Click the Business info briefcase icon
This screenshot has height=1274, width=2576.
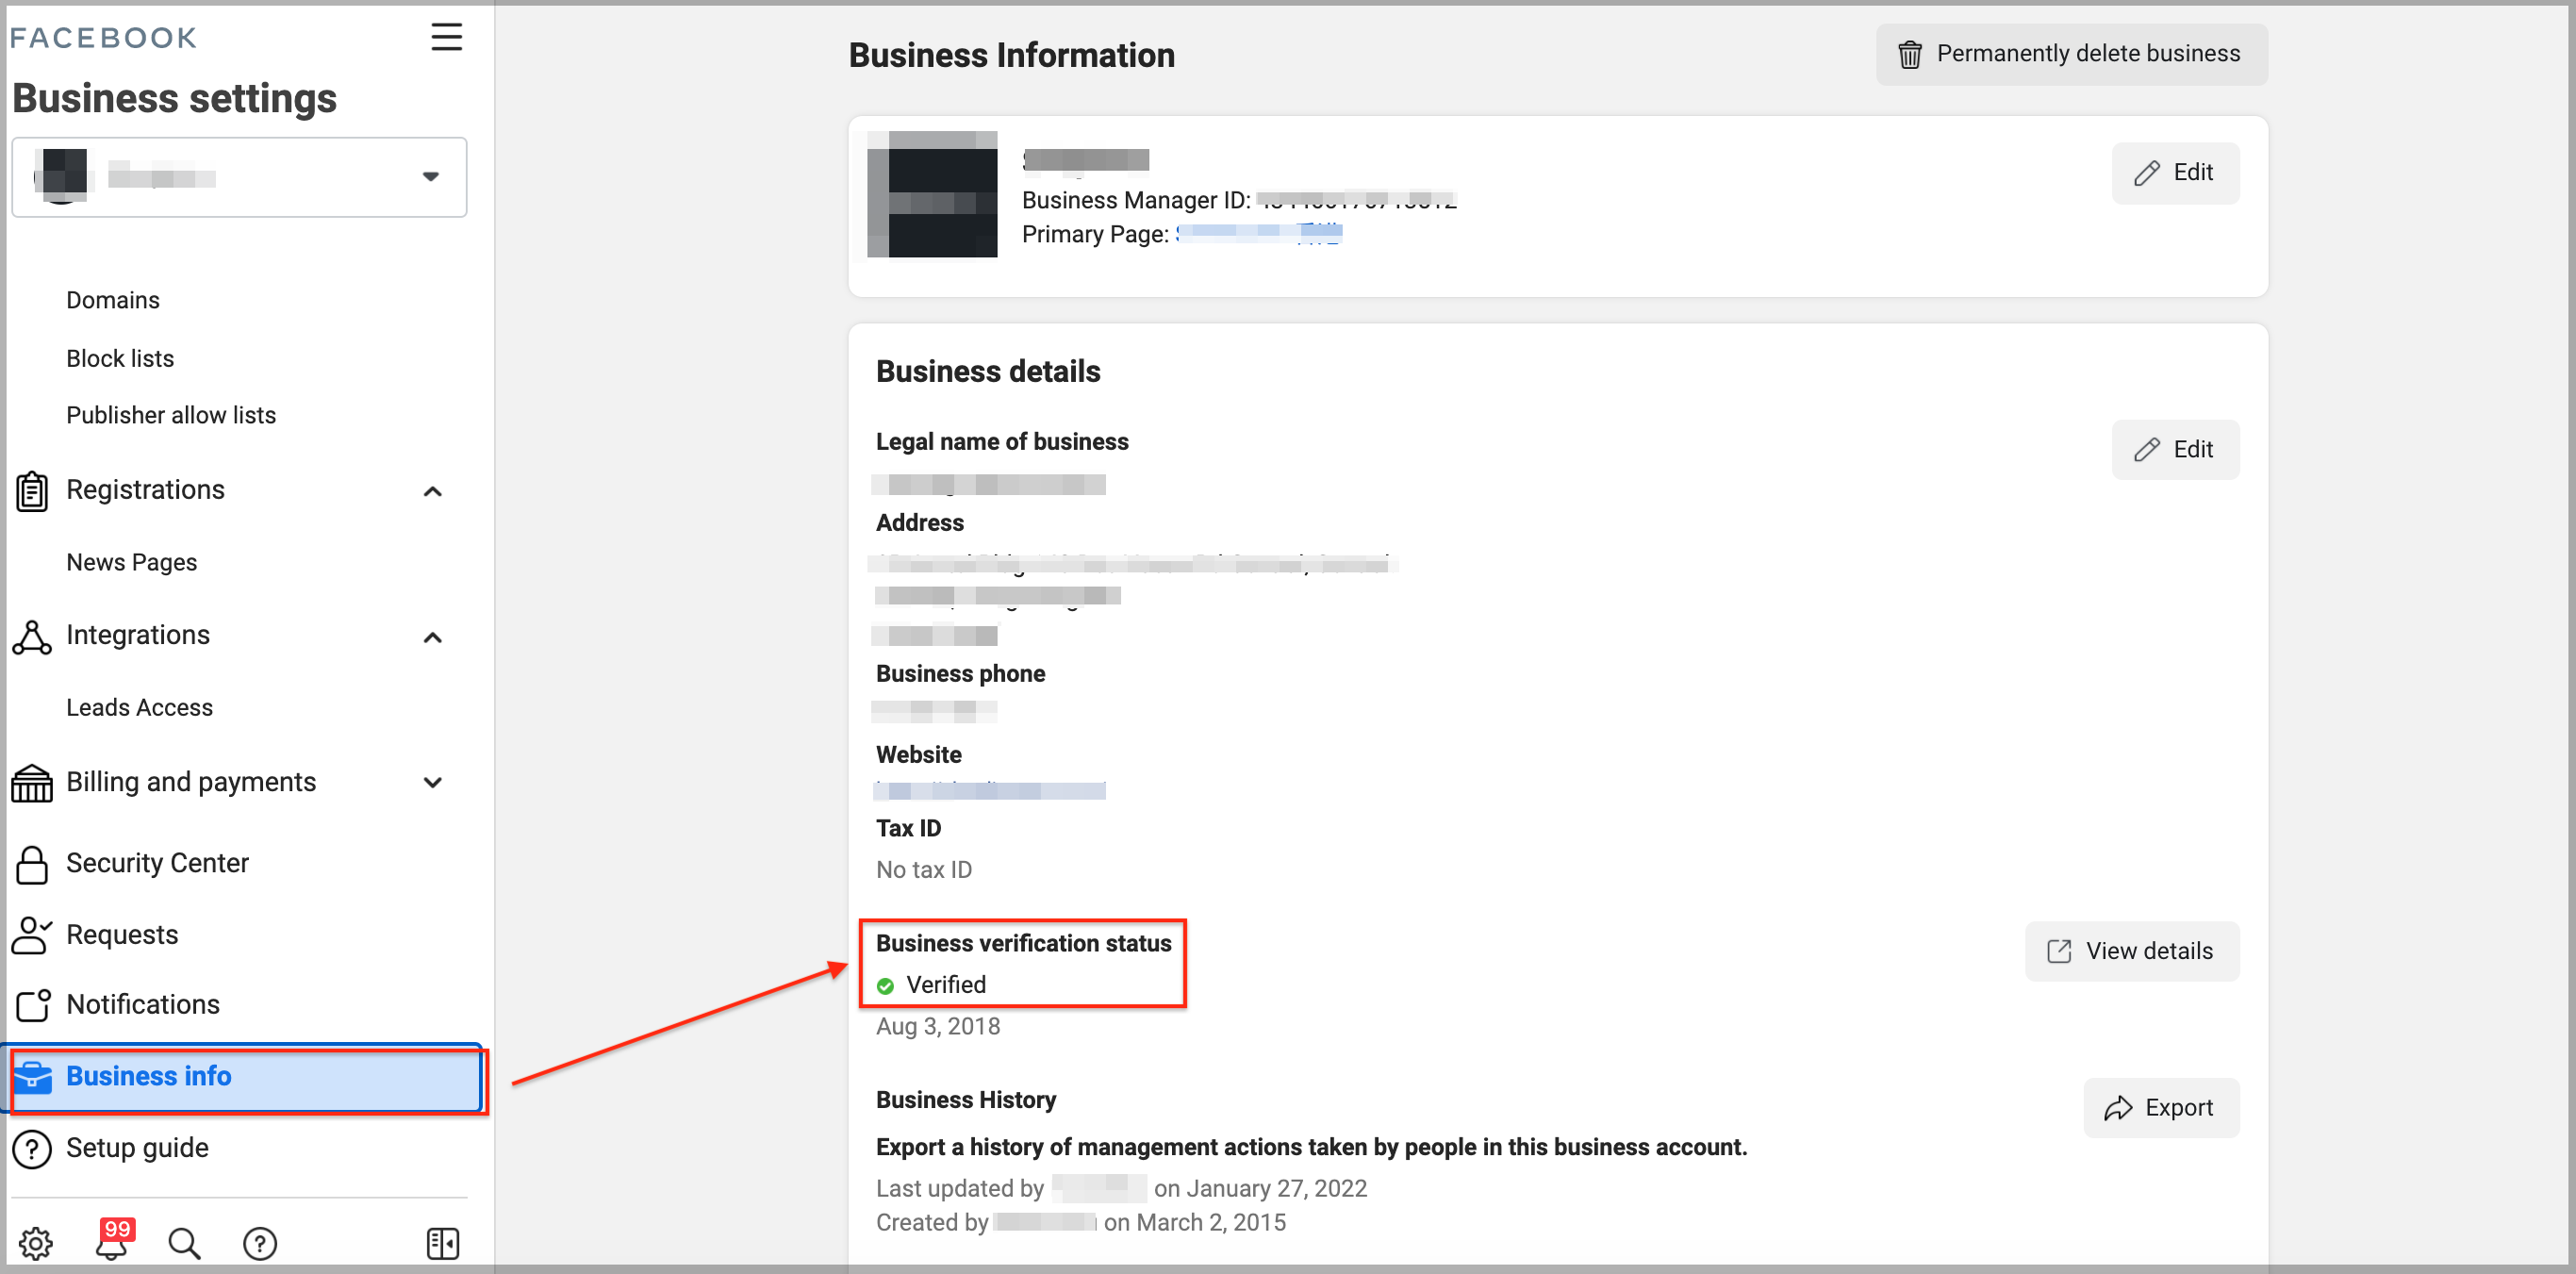point(33,1077)
